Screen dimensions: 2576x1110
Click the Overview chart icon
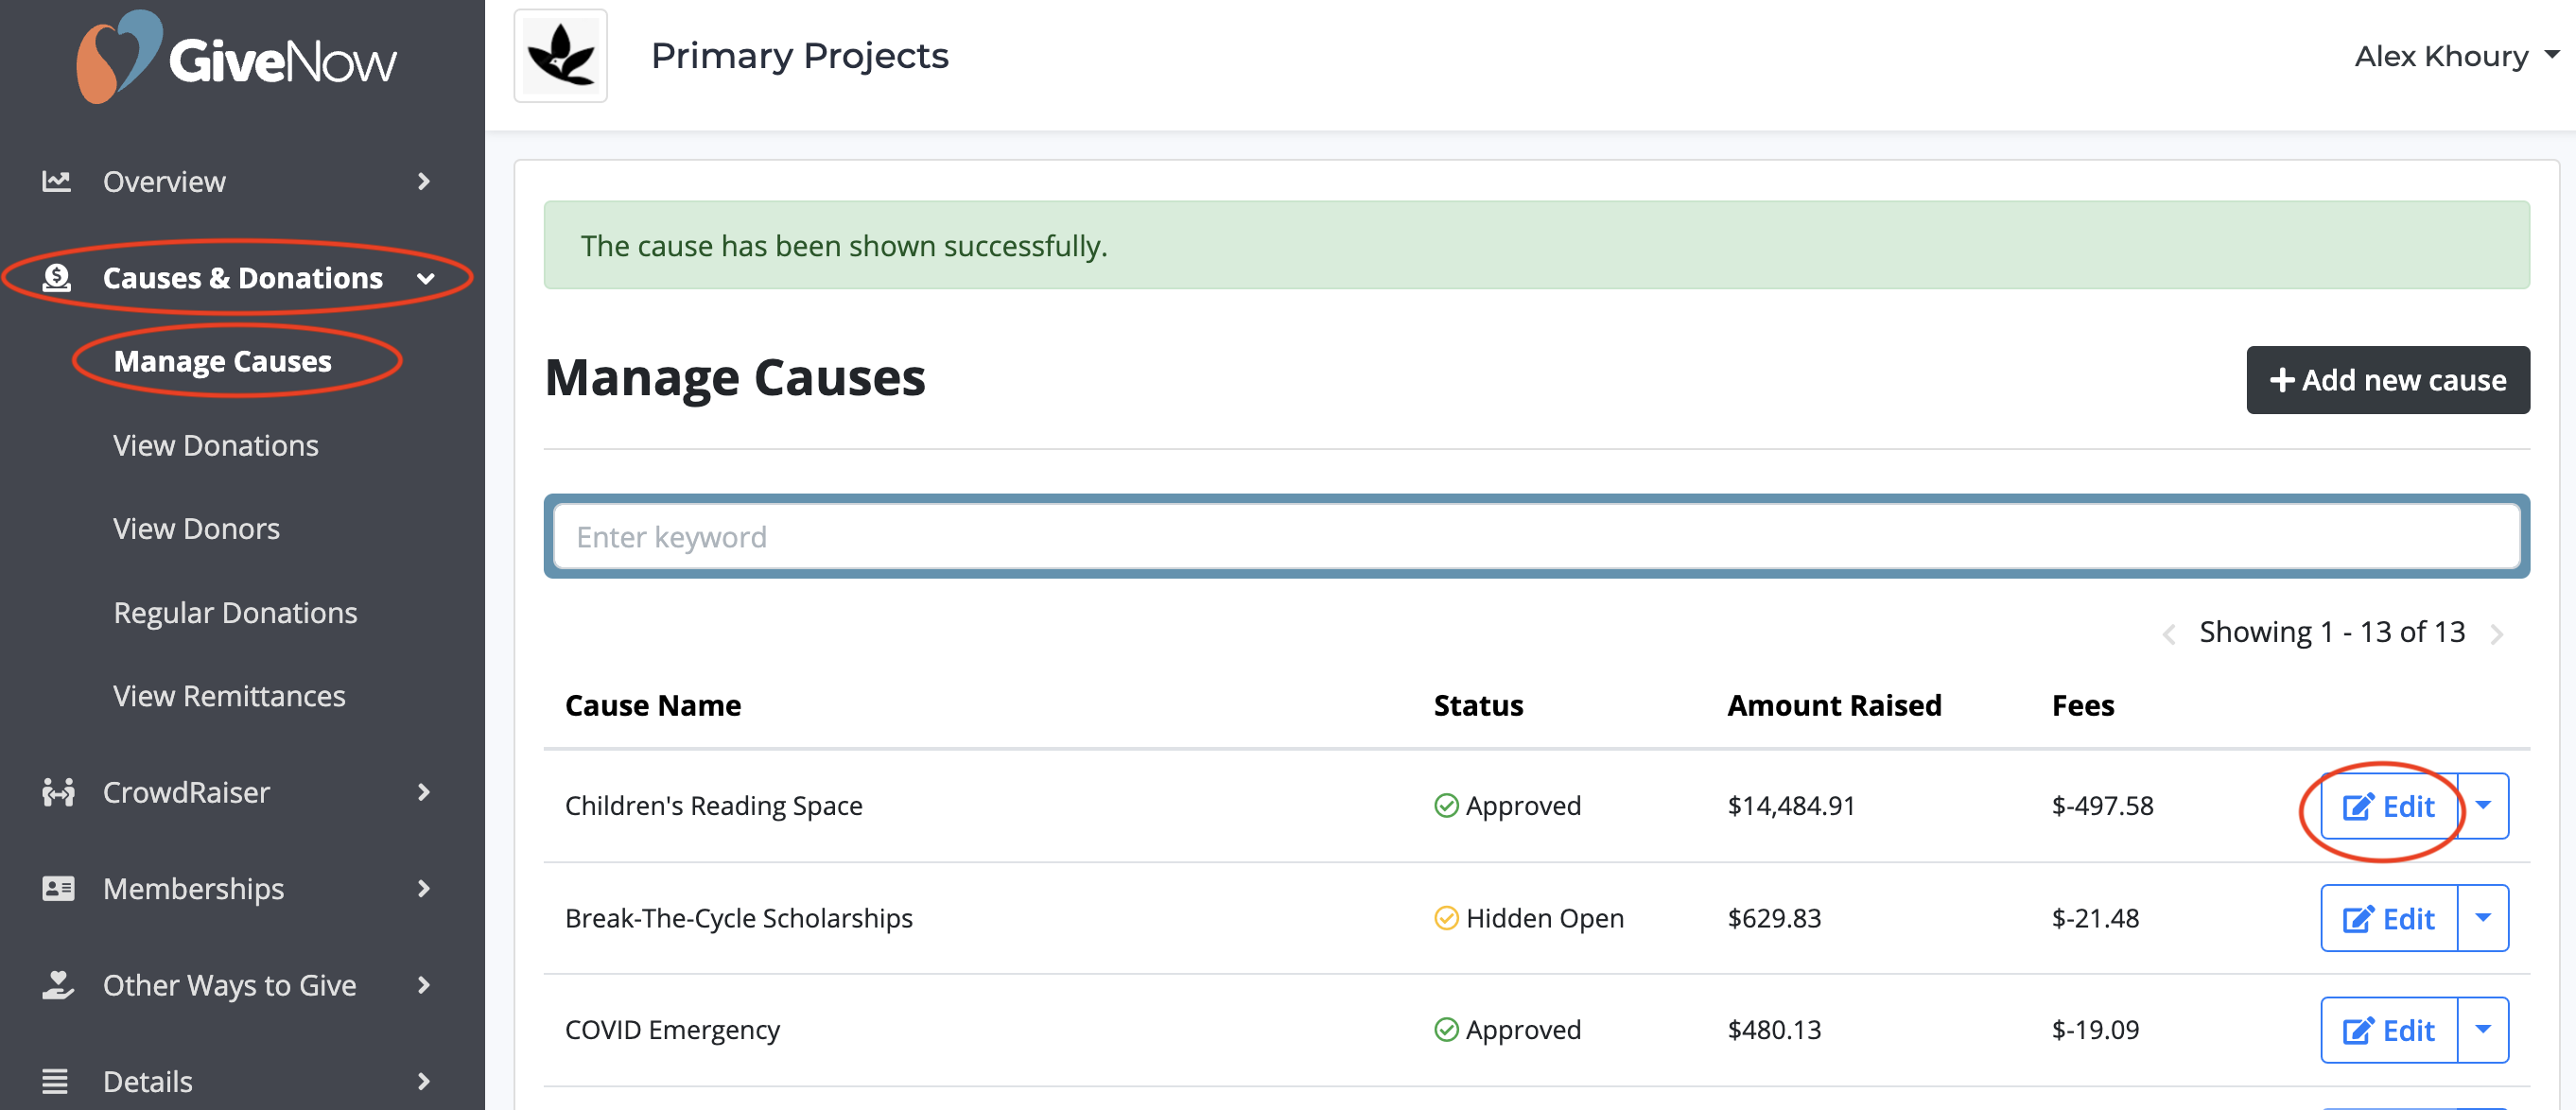(x=56, y=181)
